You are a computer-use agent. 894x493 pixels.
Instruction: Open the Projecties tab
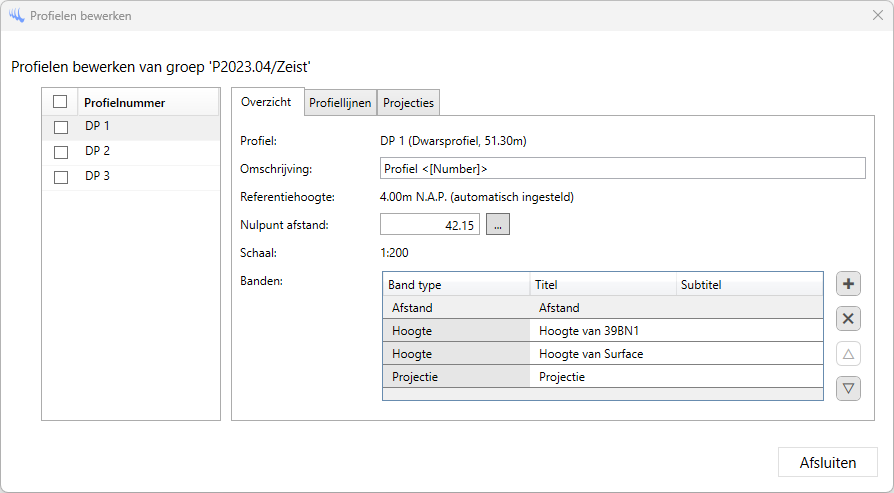(x=409, y=103)
